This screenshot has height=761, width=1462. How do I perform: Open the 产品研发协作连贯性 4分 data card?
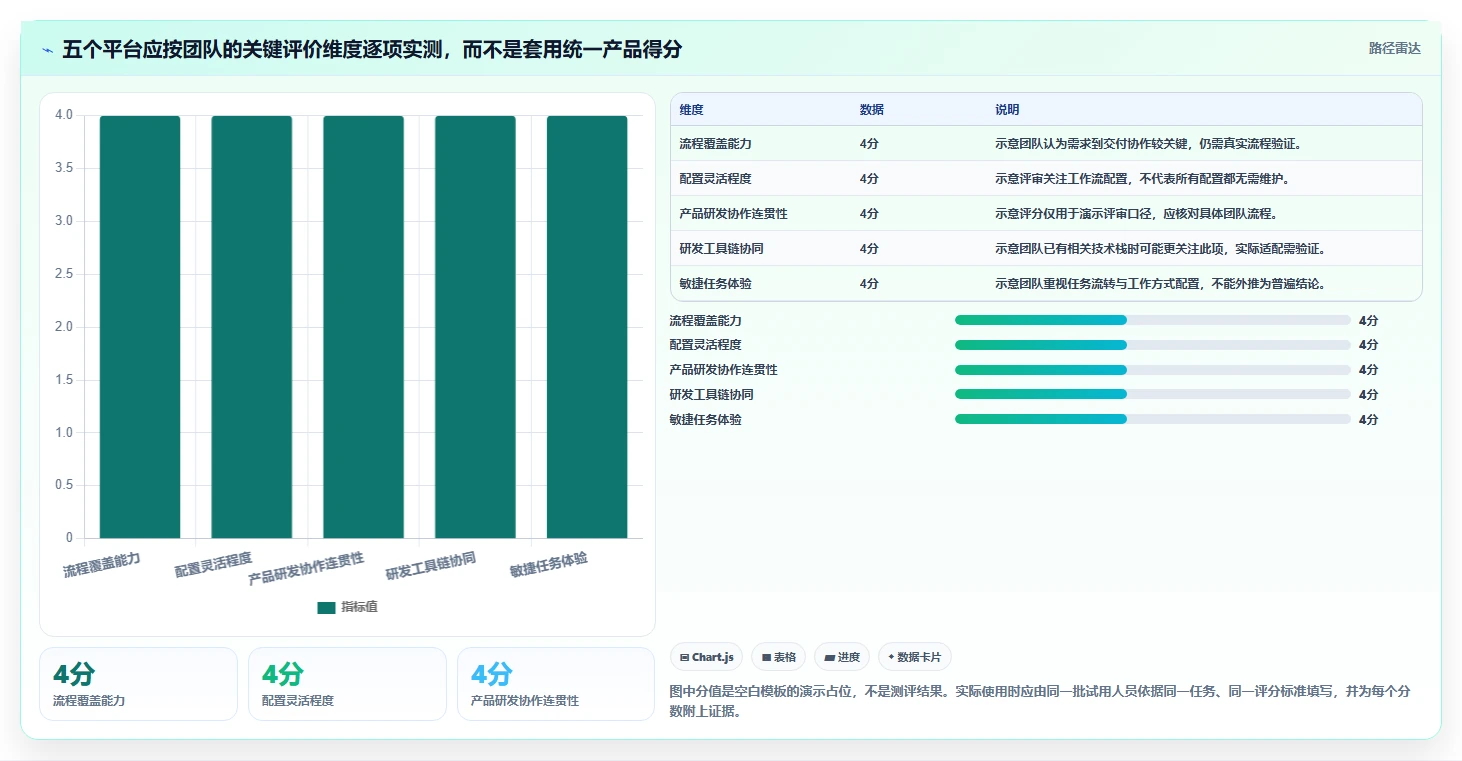(x=556, y=684)
